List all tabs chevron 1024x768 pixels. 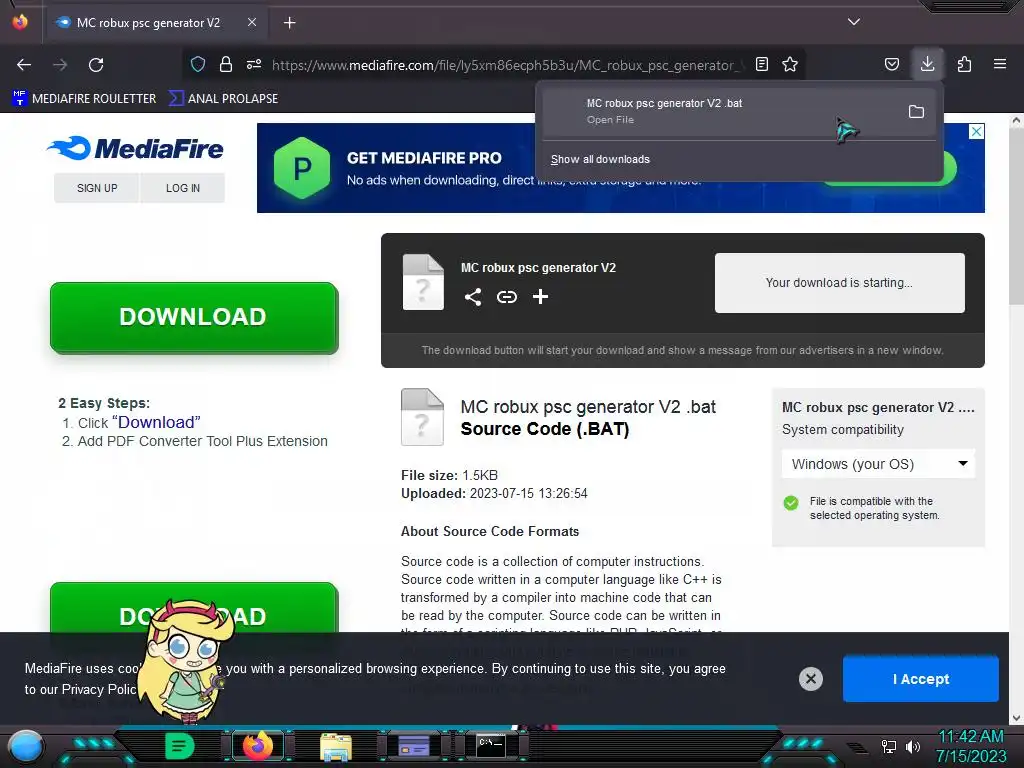(x=854, y=22)
